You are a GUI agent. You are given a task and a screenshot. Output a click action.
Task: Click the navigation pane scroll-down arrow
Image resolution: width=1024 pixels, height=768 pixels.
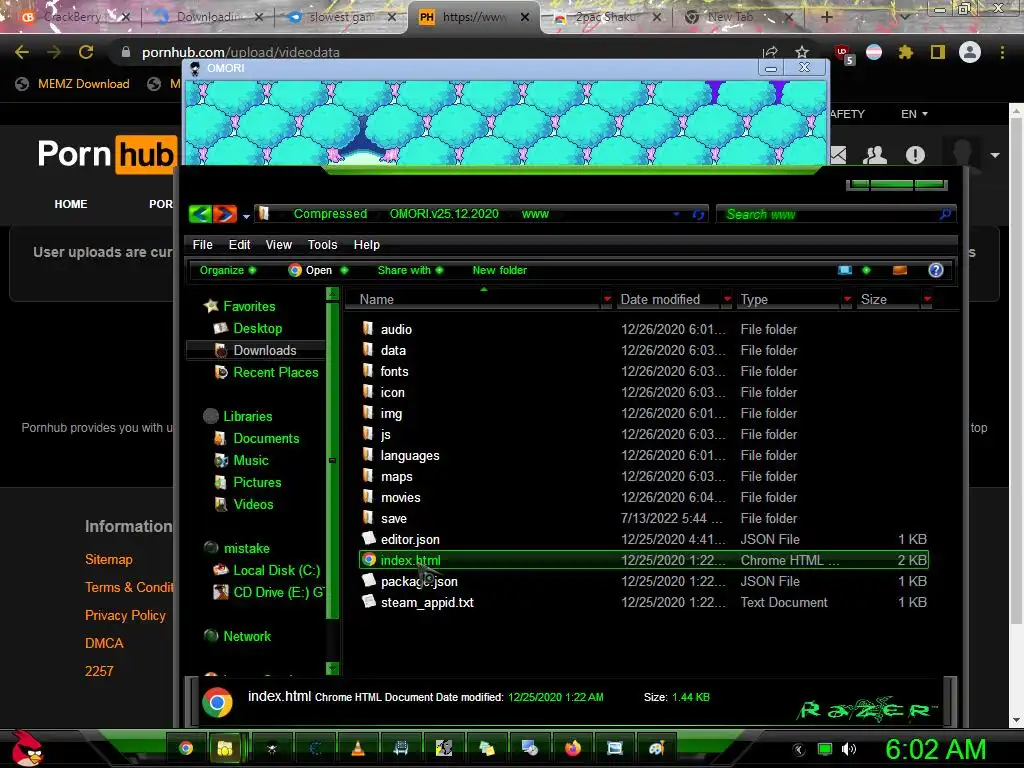pyautogui.click(x=332, y=668)
